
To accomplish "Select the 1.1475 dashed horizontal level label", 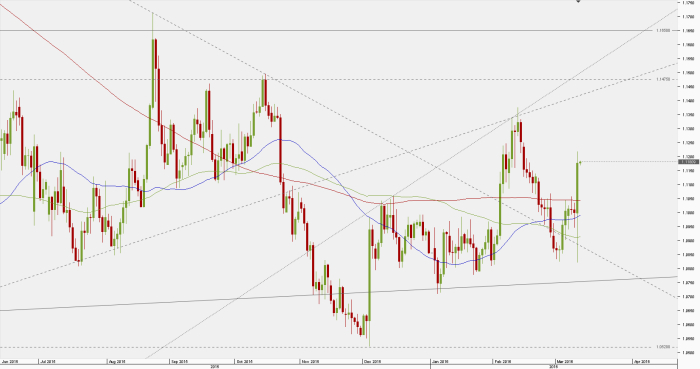I will point(663,79).
